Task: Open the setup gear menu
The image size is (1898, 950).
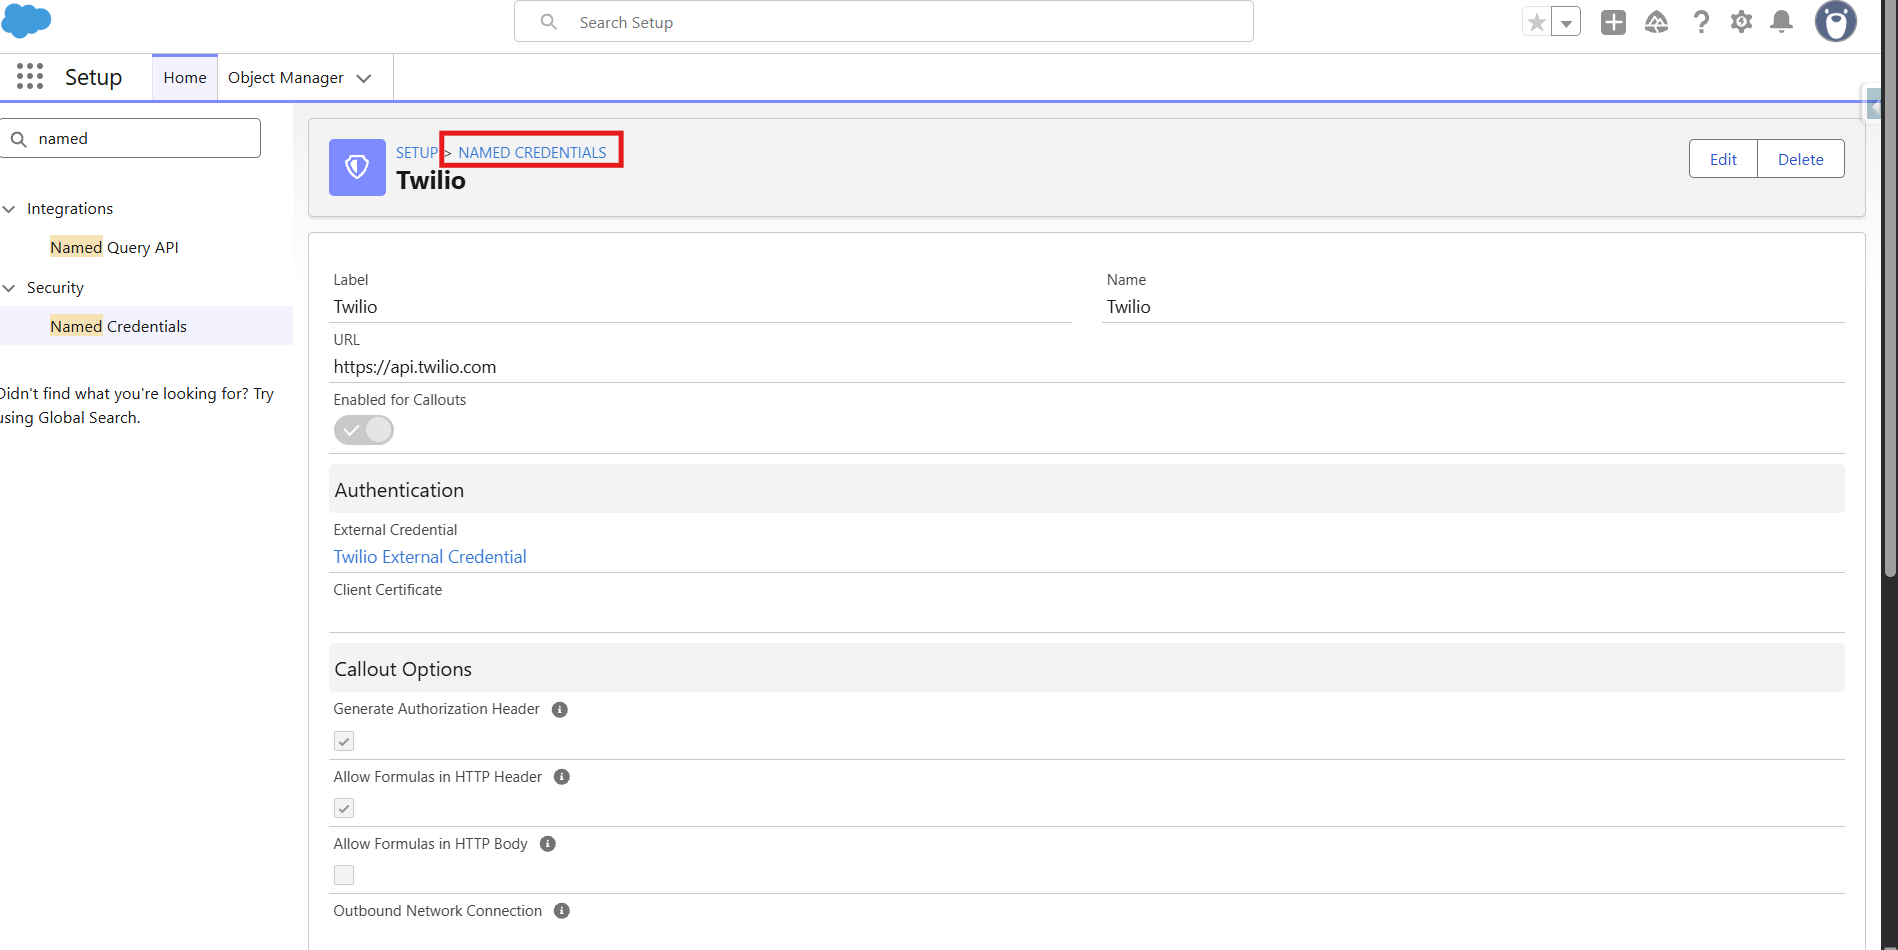Action: [1741, 22]
